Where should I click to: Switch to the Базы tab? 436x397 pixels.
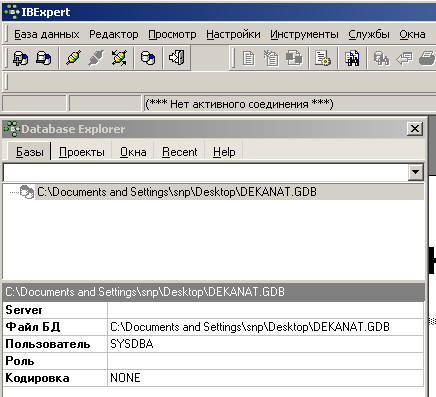click(x=29, y=152)
